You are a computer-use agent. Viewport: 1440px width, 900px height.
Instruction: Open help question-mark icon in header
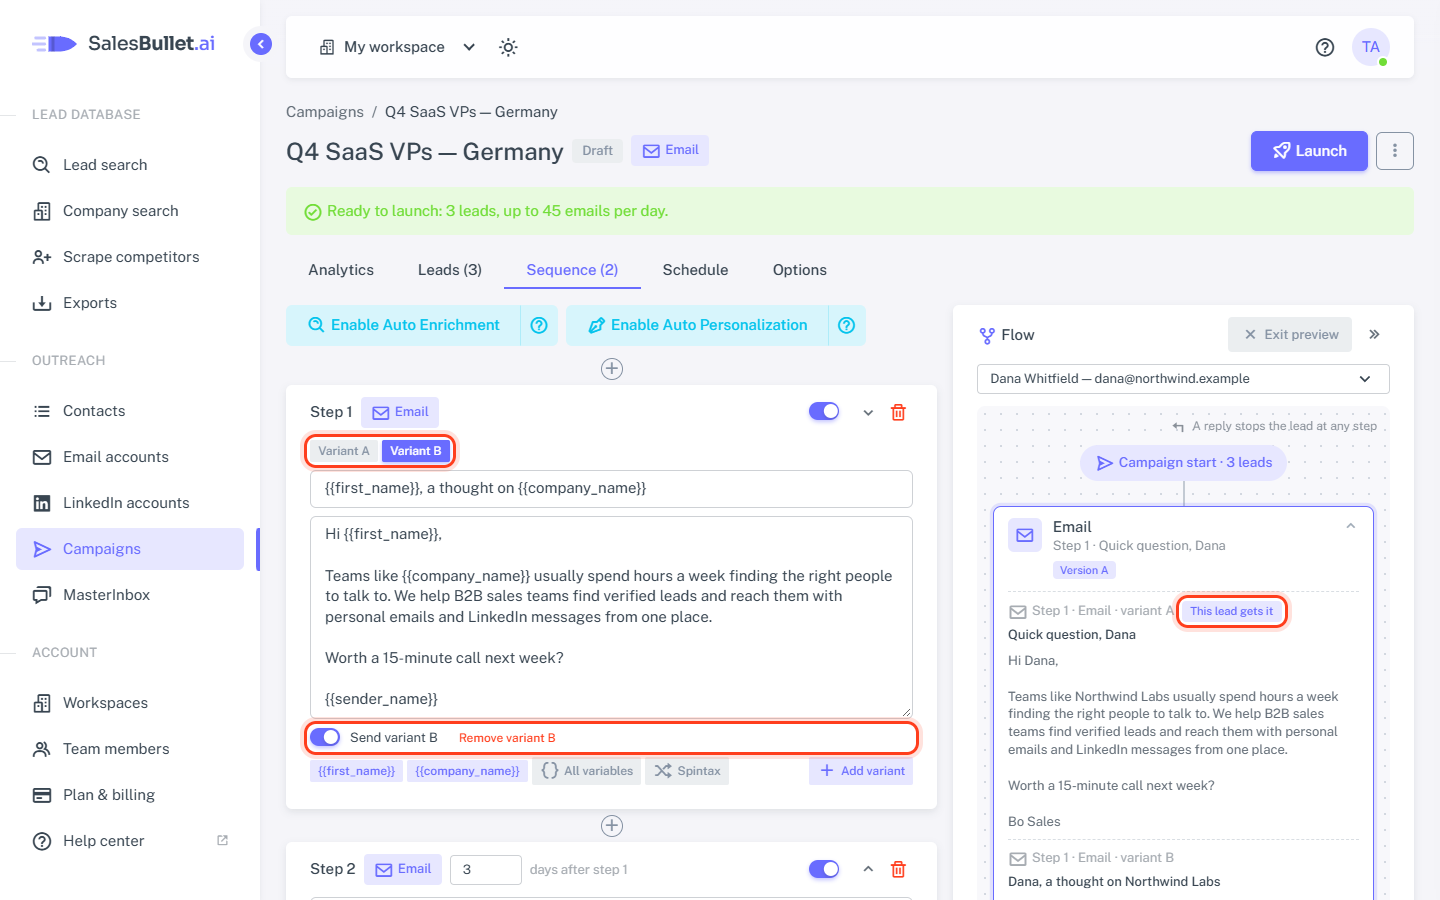[1325, 47]
